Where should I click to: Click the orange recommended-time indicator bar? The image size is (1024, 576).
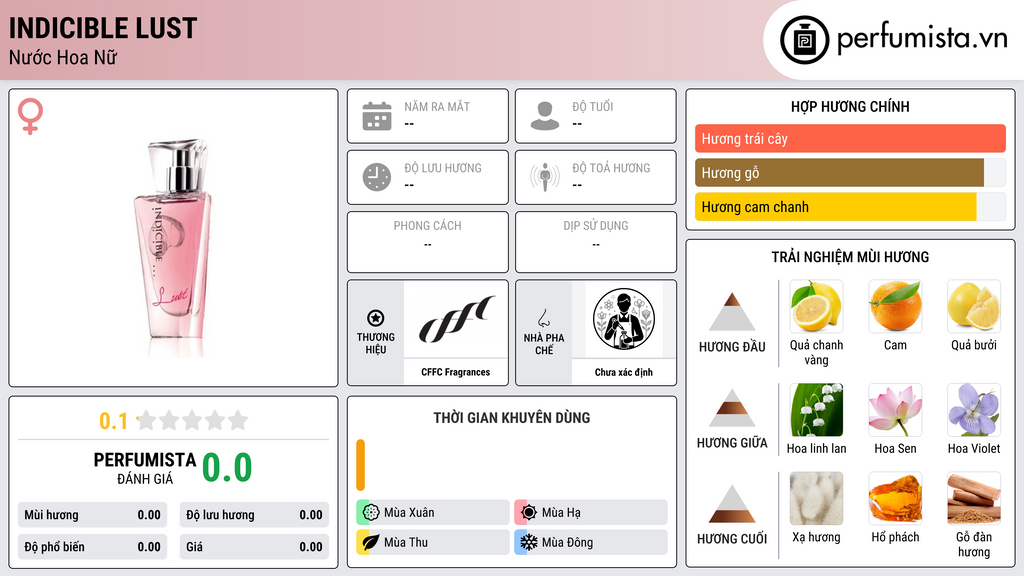[x=360, y=465]
